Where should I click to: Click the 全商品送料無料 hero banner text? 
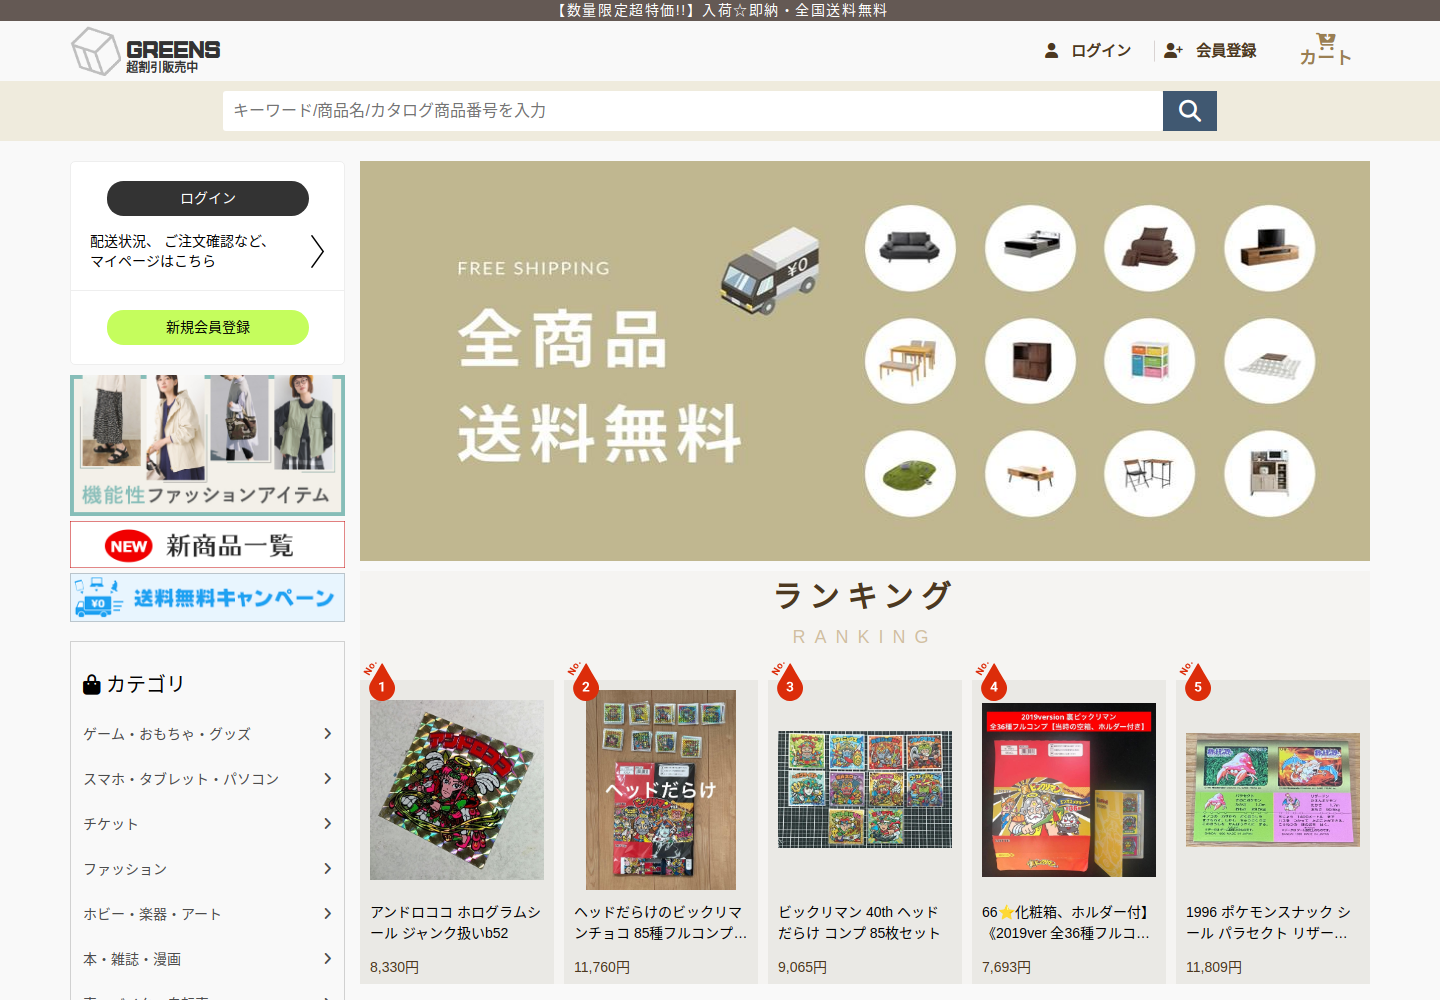coord(600,387)
